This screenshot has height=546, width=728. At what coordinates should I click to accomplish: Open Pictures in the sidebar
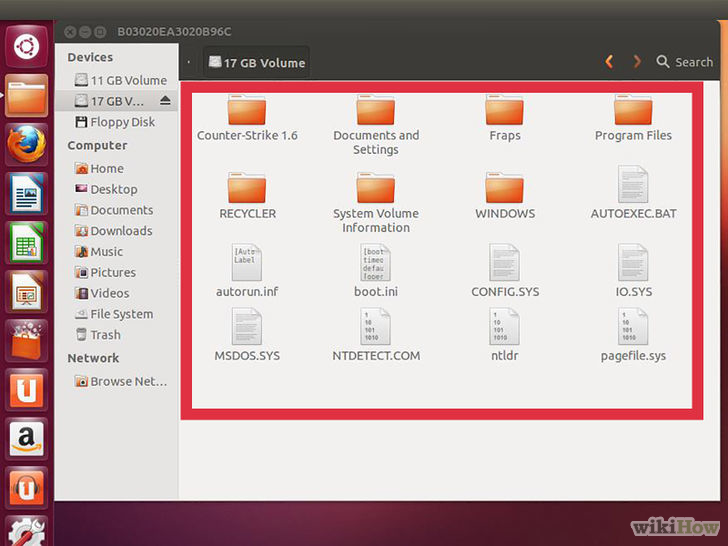[116, 273]
